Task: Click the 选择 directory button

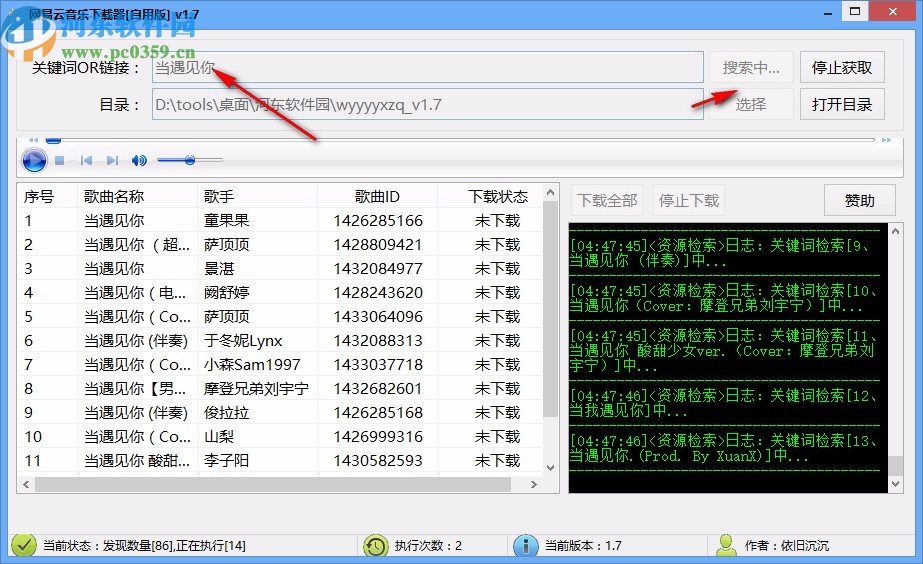Action: pos(751,105)
